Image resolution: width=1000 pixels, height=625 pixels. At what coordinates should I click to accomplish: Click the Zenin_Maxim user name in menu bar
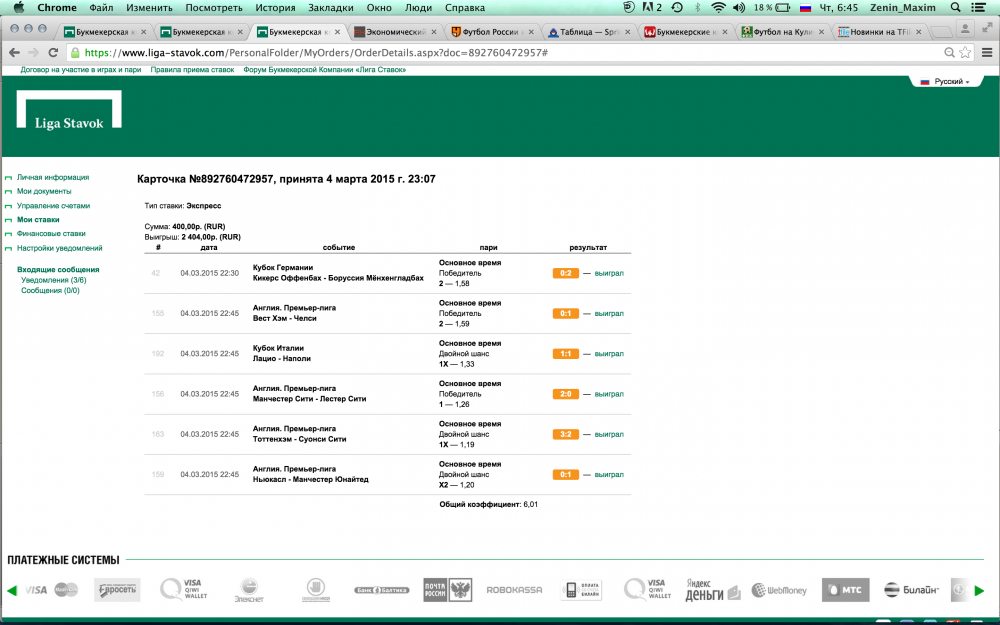pos(902,8)
